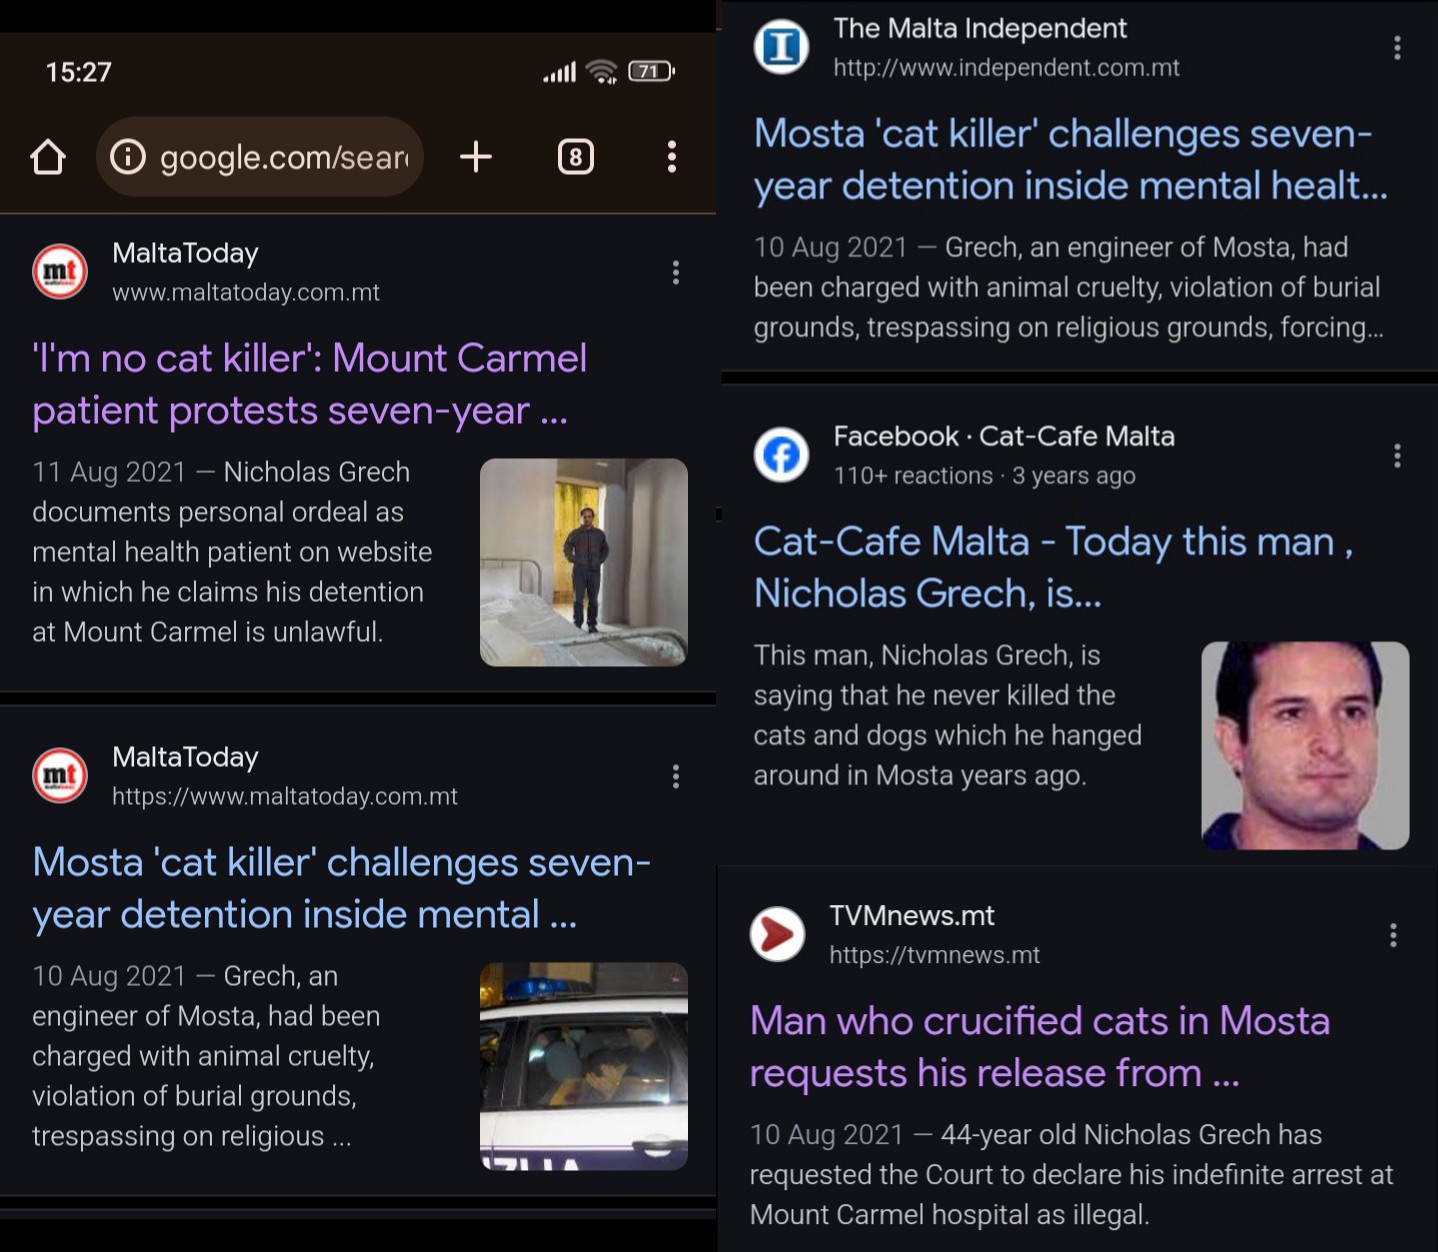Tap the browser home icon

click(x=48, y=157)
